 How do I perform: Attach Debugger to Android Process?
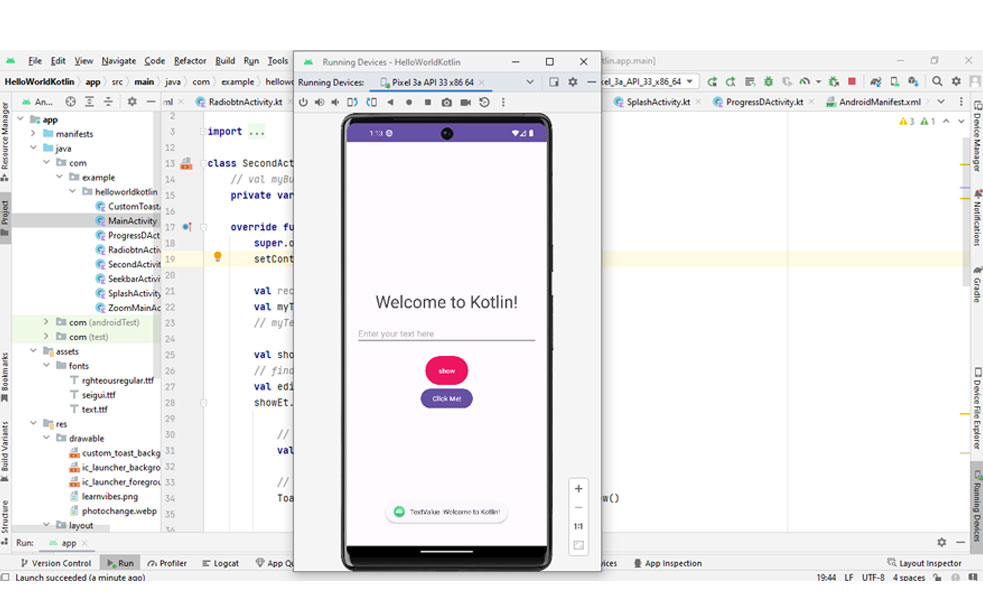coord(834,82)
